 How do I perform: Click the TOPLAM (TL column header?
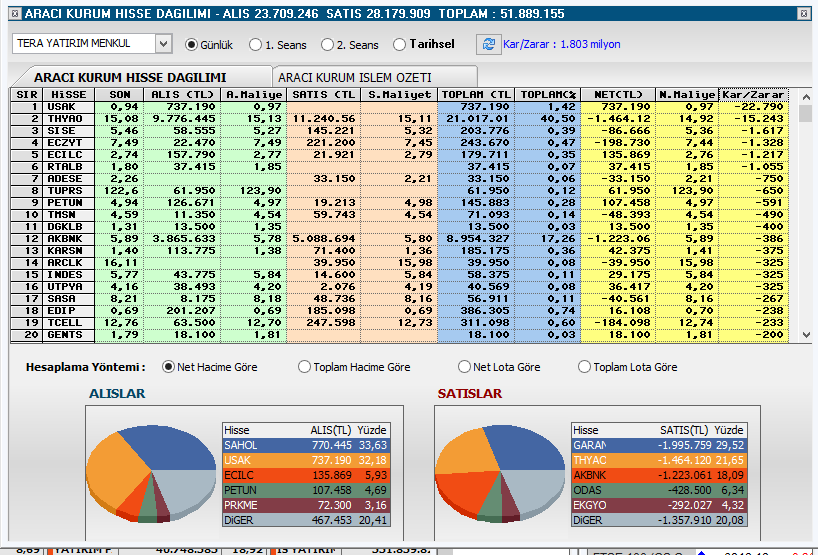pos(476,94)
